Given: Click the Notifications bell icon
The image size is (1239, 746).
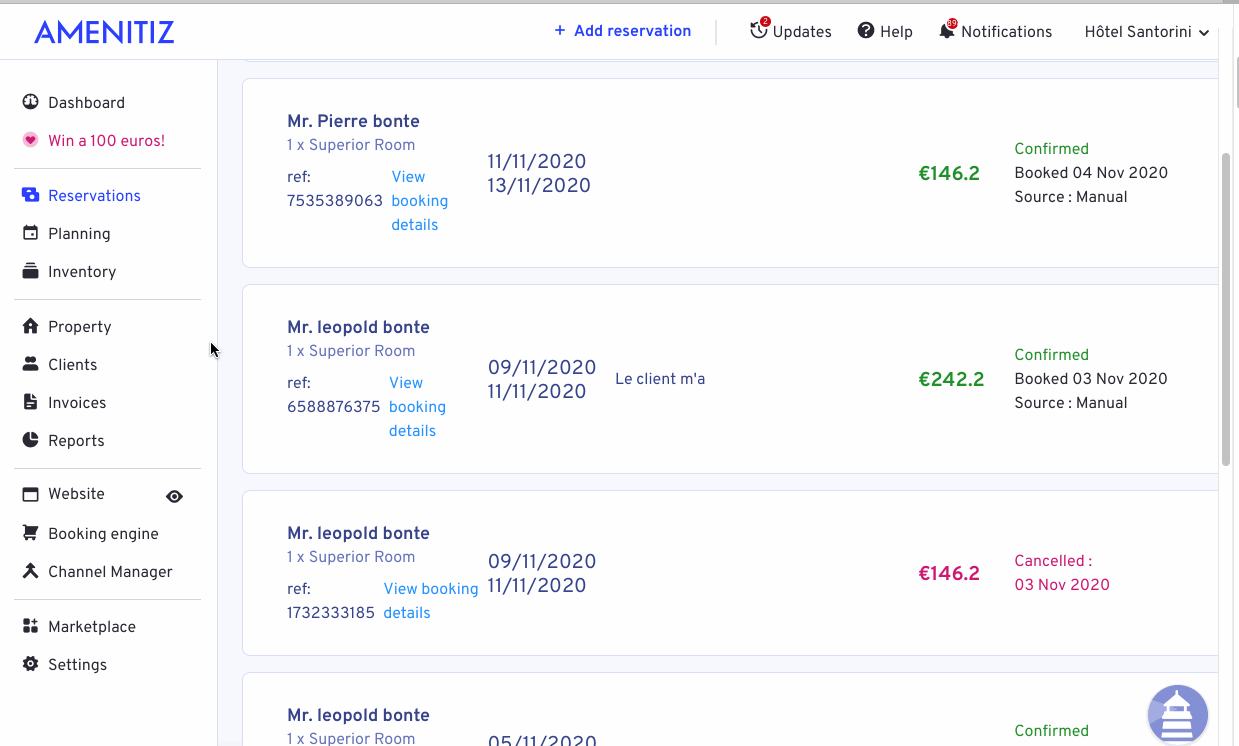Looking at the screenshot, I should tap(947, 30).
